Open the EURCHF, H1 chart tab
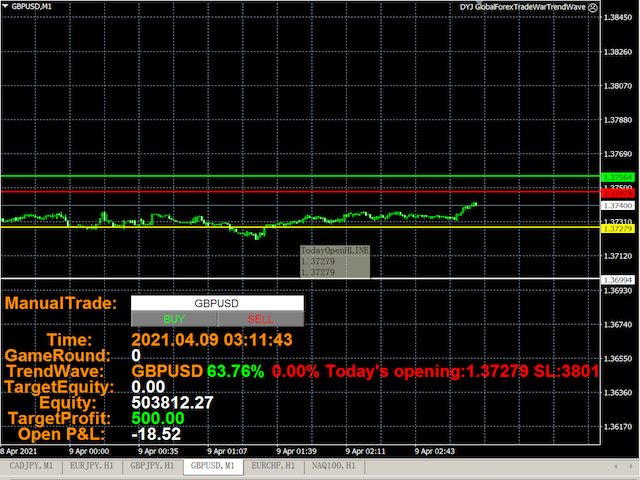This screenshot has width=640, height=480. click(273, 466)
